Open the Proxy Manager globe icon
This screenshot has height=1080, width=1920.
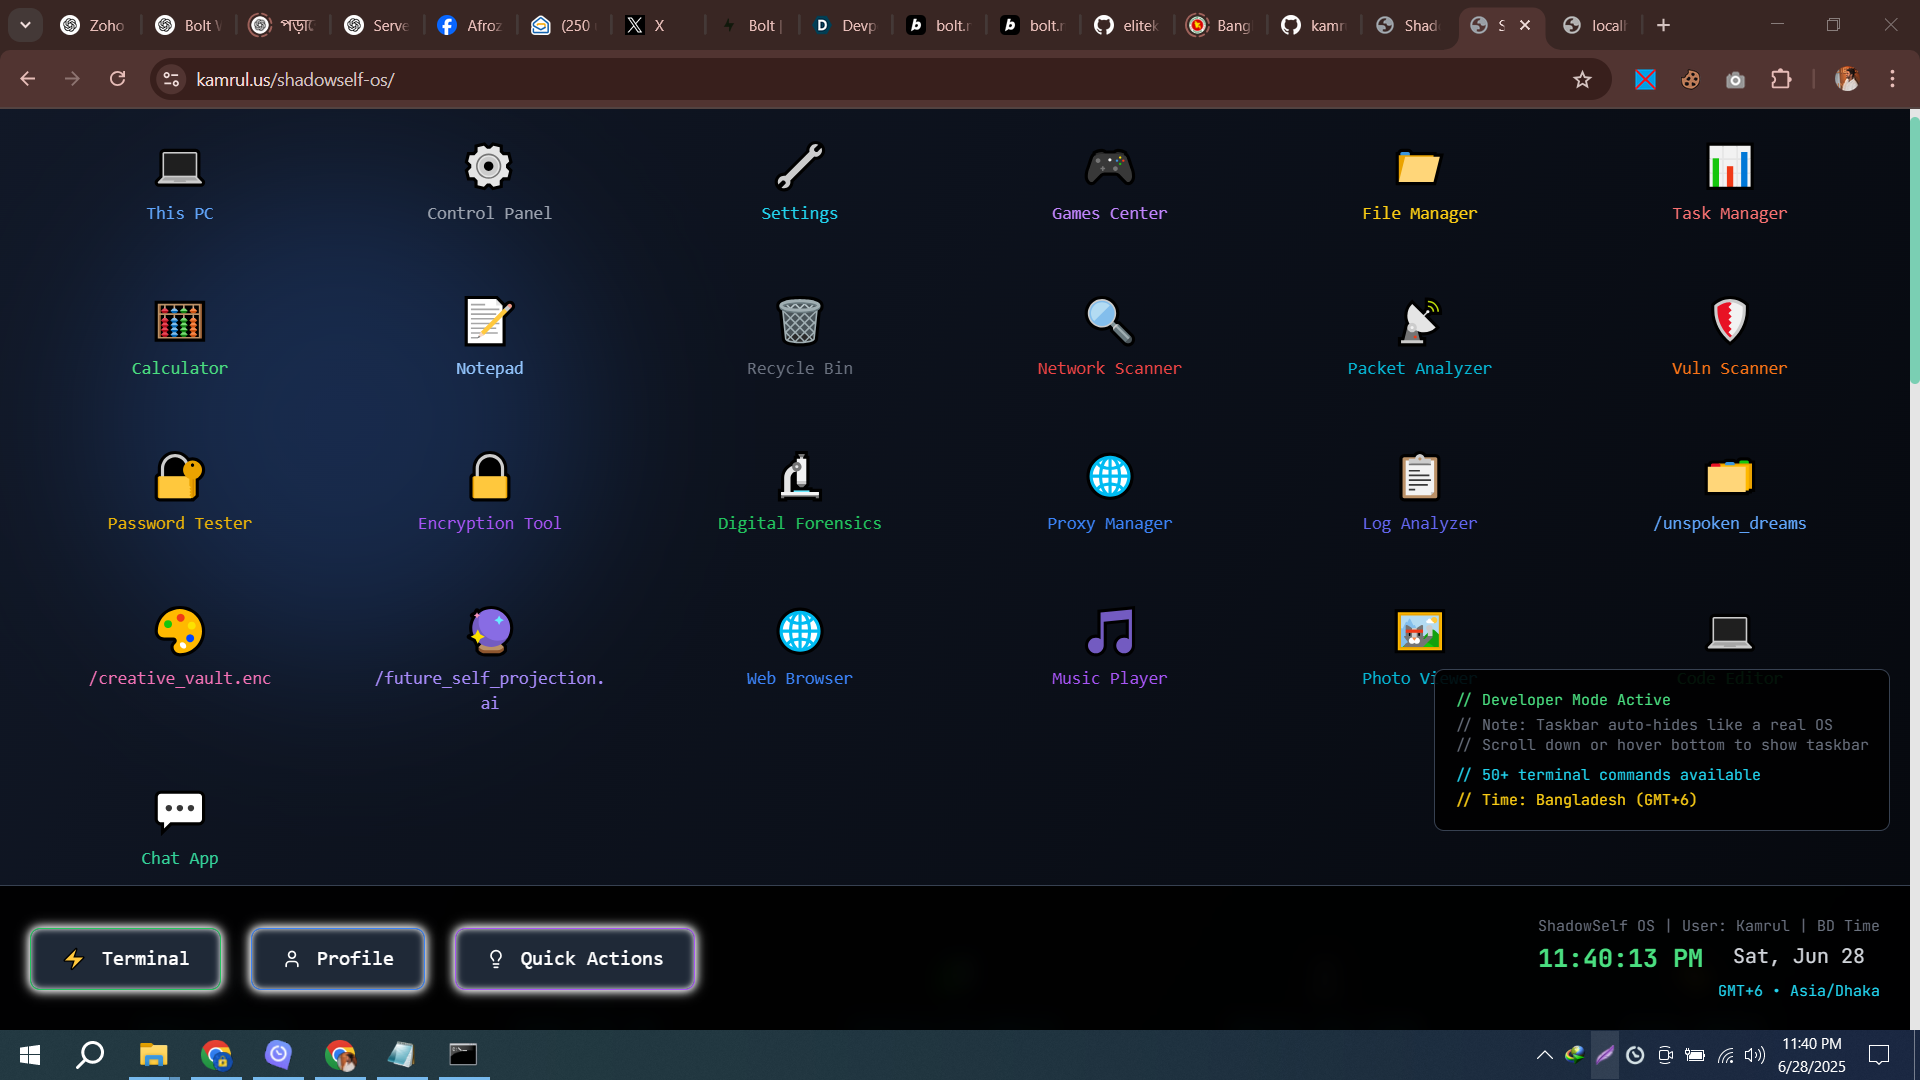tap(1109, 477)
